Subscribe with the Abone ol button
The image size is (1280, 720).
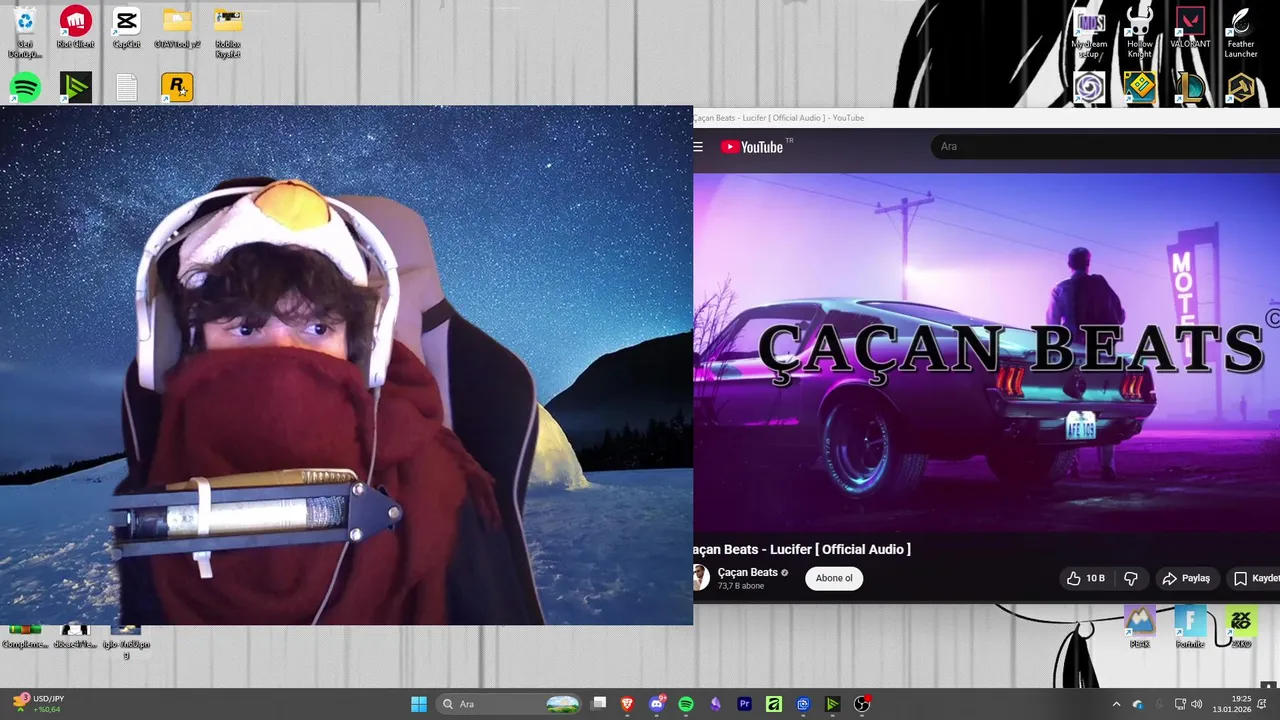click(x=834, y=578)
